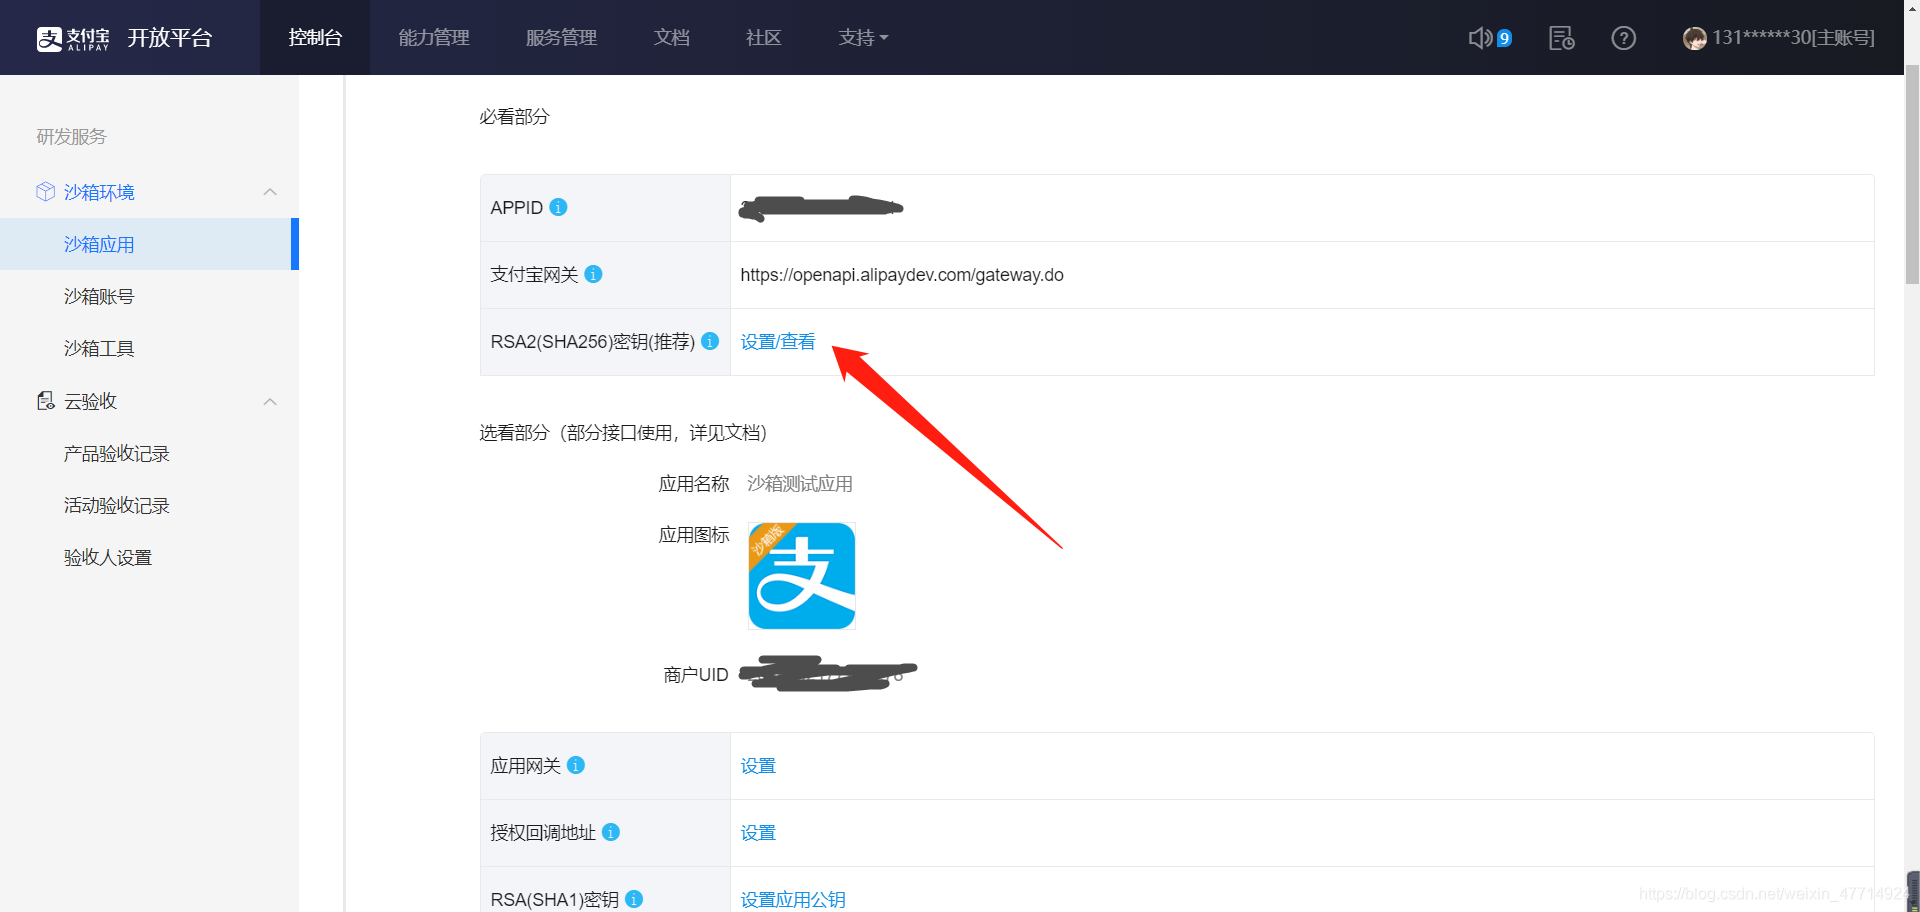Click the 云验收 document icon in sidebar
Image resolution: width=1920 pixels, height=912 pixels.
[45, 401]
